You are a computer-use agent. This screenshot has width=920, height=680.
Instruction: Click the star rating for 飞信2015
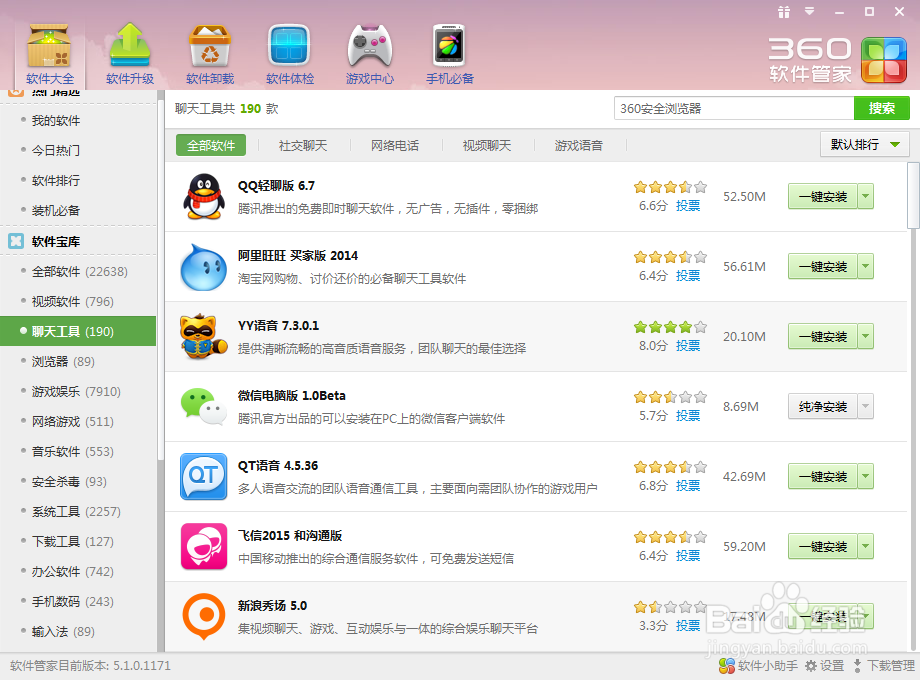click(x=668, y=535)
